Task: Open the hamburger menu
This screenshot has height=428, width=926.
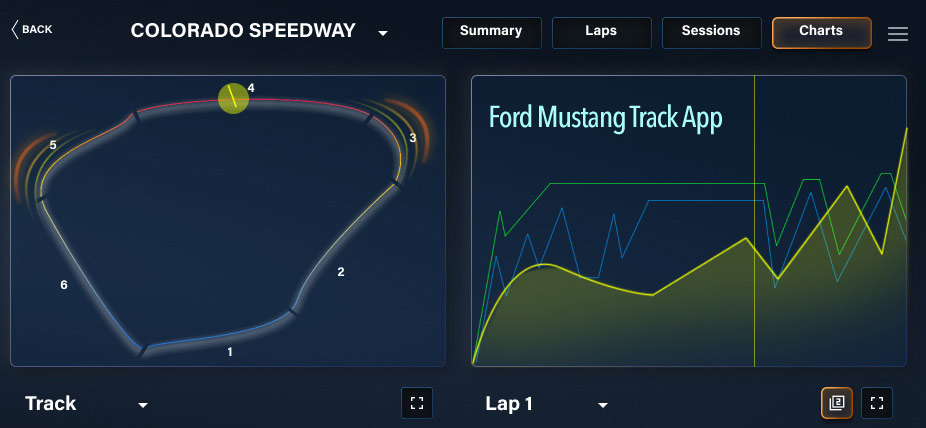Action: [898, 34]
